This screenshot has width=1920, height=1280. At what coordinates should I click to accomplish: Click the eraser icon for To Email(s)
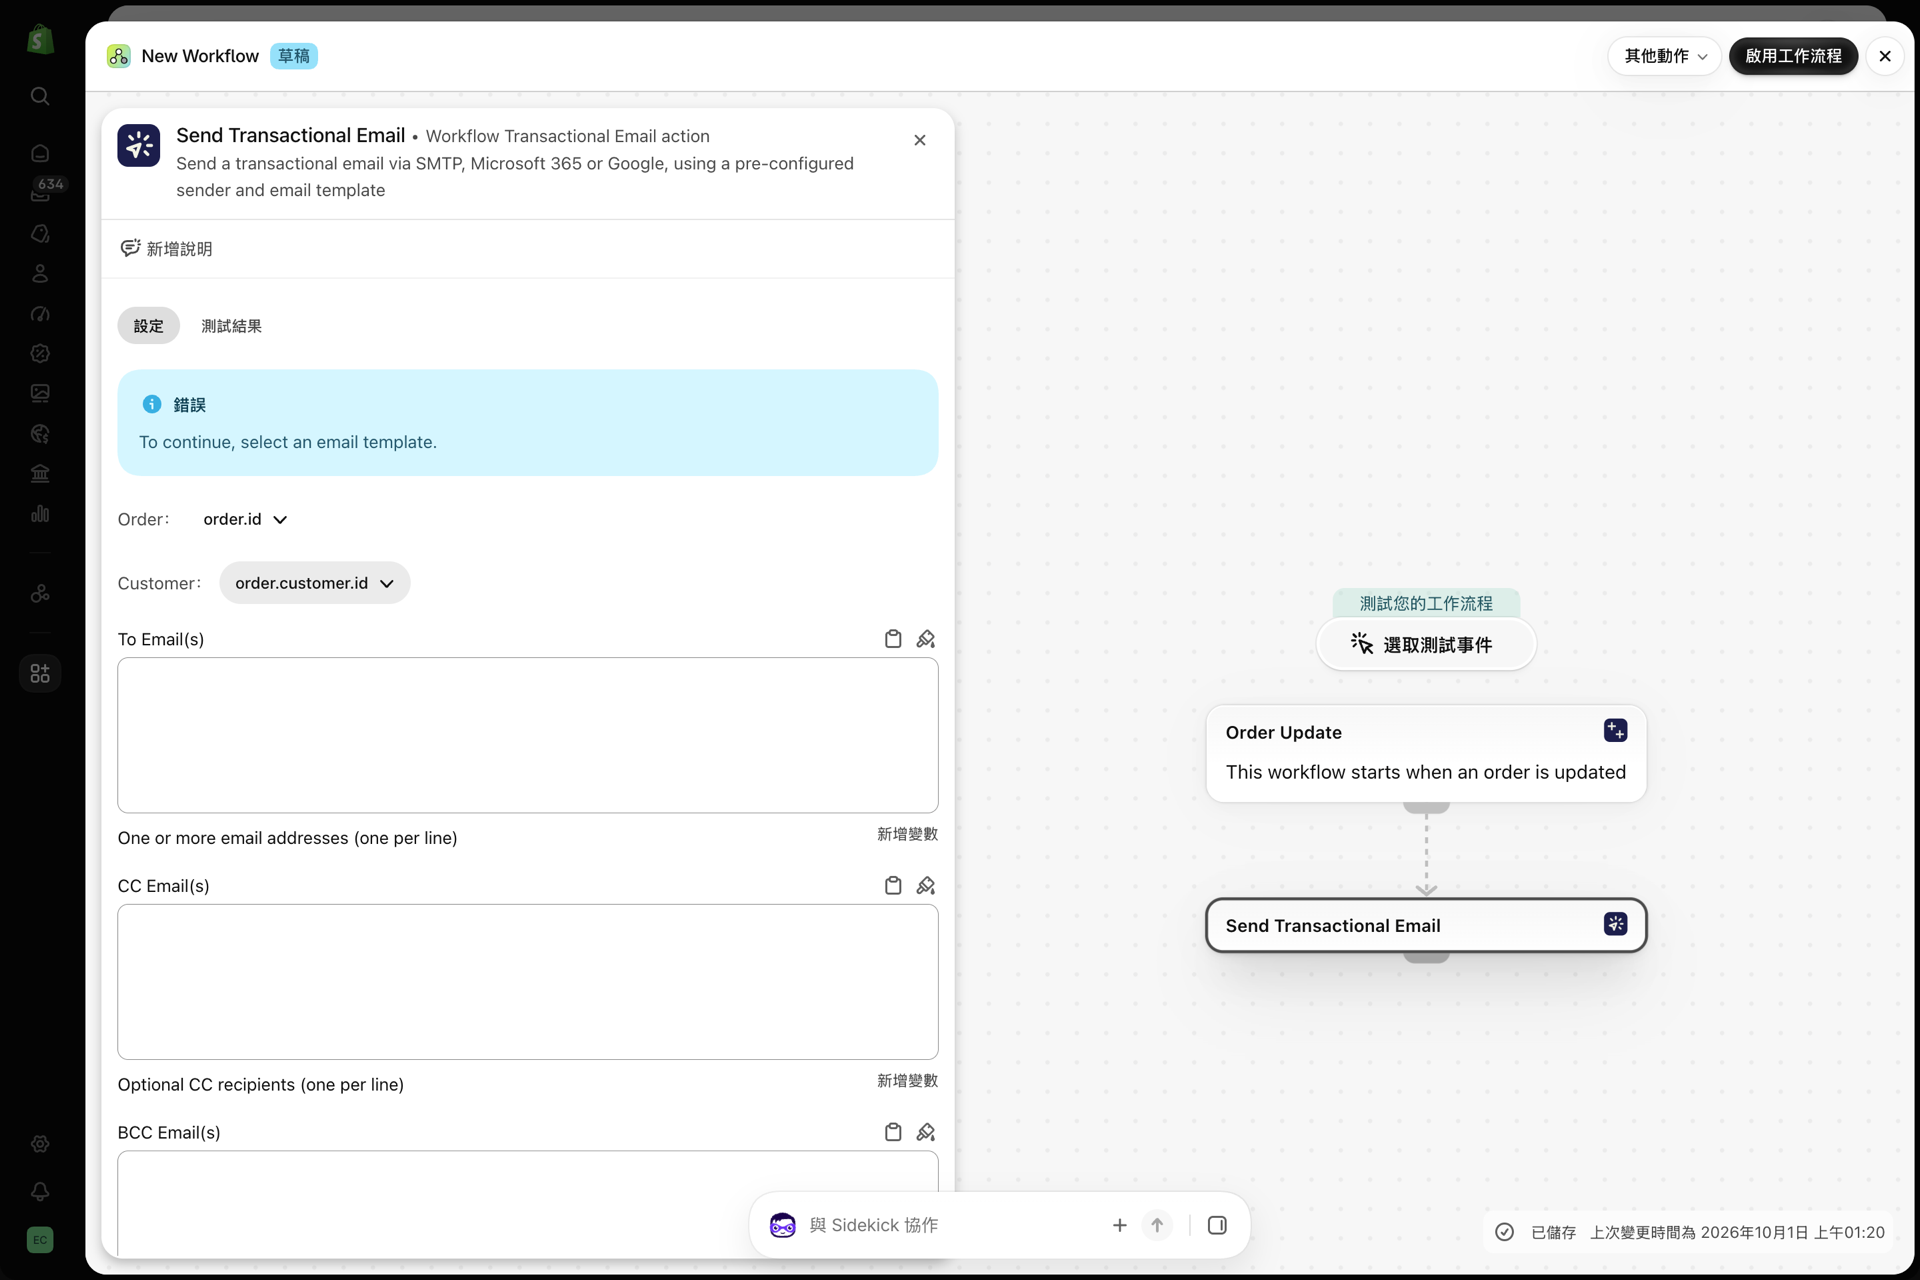pyautogui.click(x=926, y=639)
